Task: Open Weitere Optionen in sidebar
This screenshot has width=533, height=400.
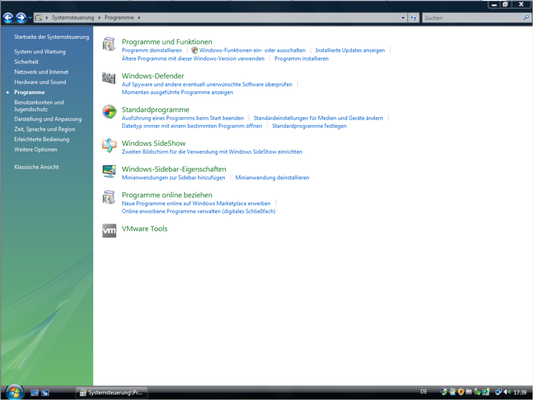Action: coord(36,150)
